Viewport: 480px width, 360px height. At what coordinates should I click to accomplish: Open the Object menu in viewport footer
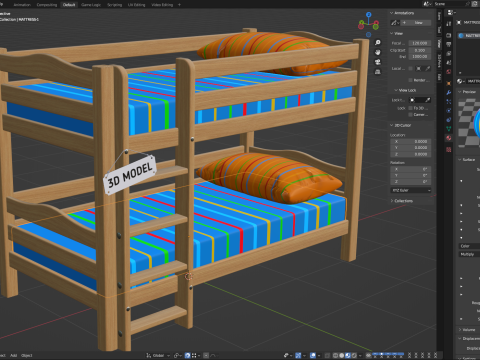[x=27, y=355]
